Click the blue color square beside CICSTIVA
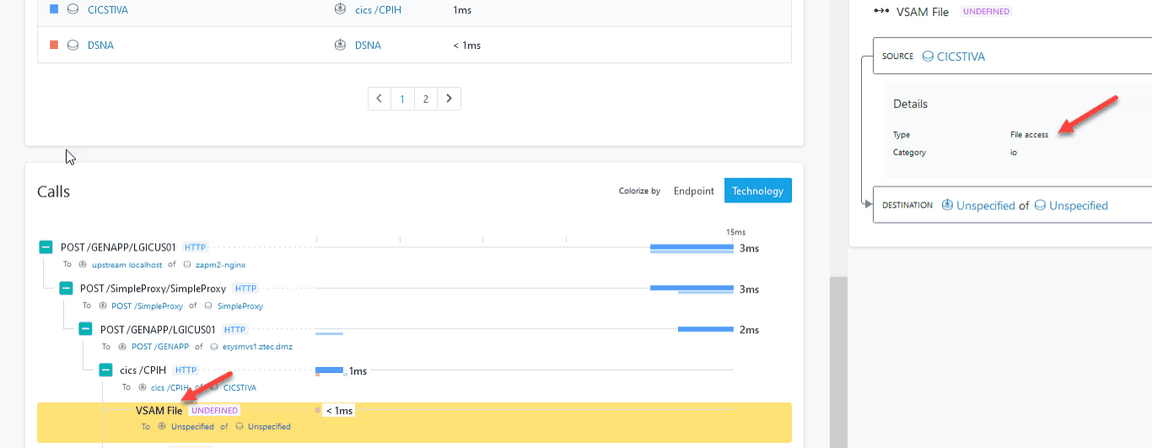The height and width of the screenshot is (448, 1152). tap(54, 10)
